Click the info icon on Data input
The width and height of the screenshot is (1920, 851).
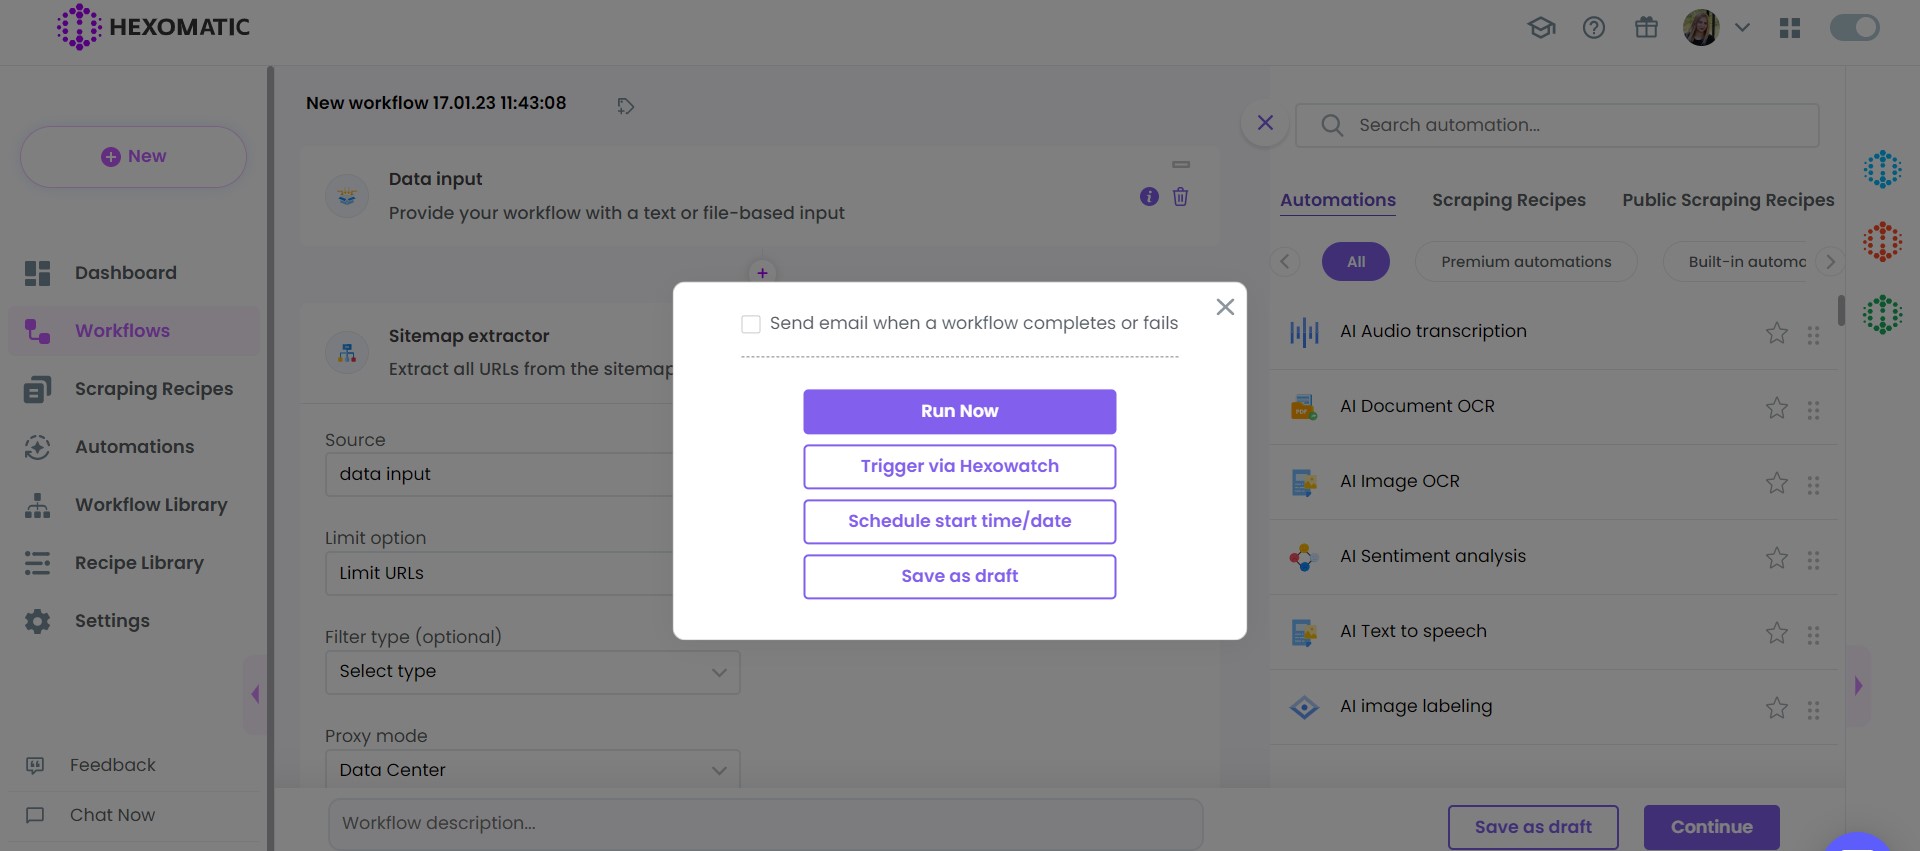(x=1149, y=197)
